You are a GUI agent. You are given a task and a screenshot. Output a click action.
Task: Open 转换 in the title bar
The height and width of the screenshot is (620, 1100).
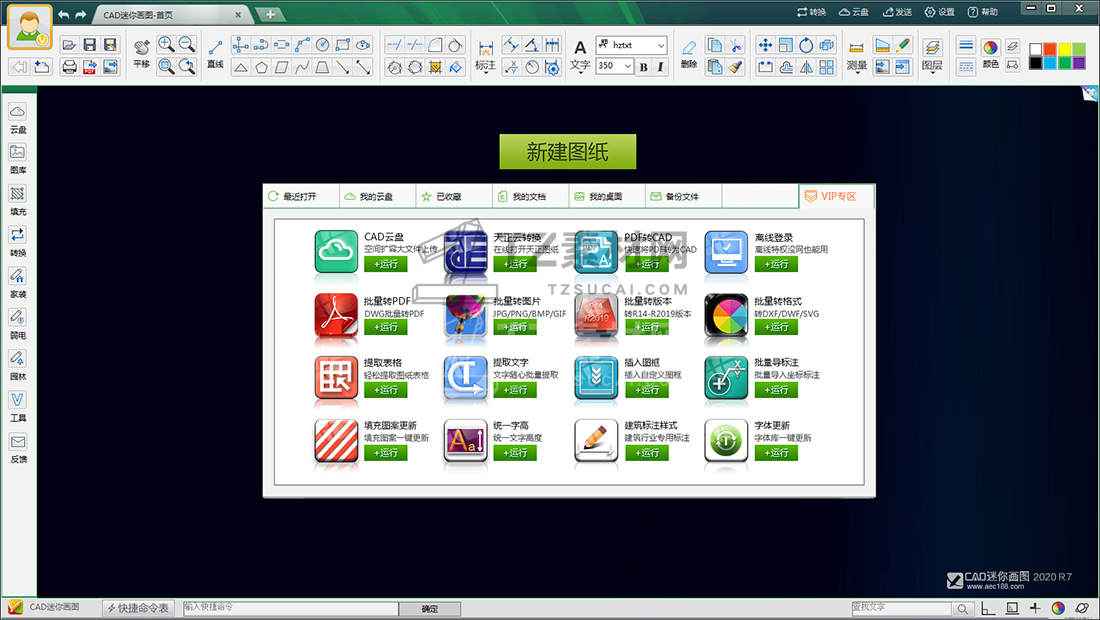(812, 12)
